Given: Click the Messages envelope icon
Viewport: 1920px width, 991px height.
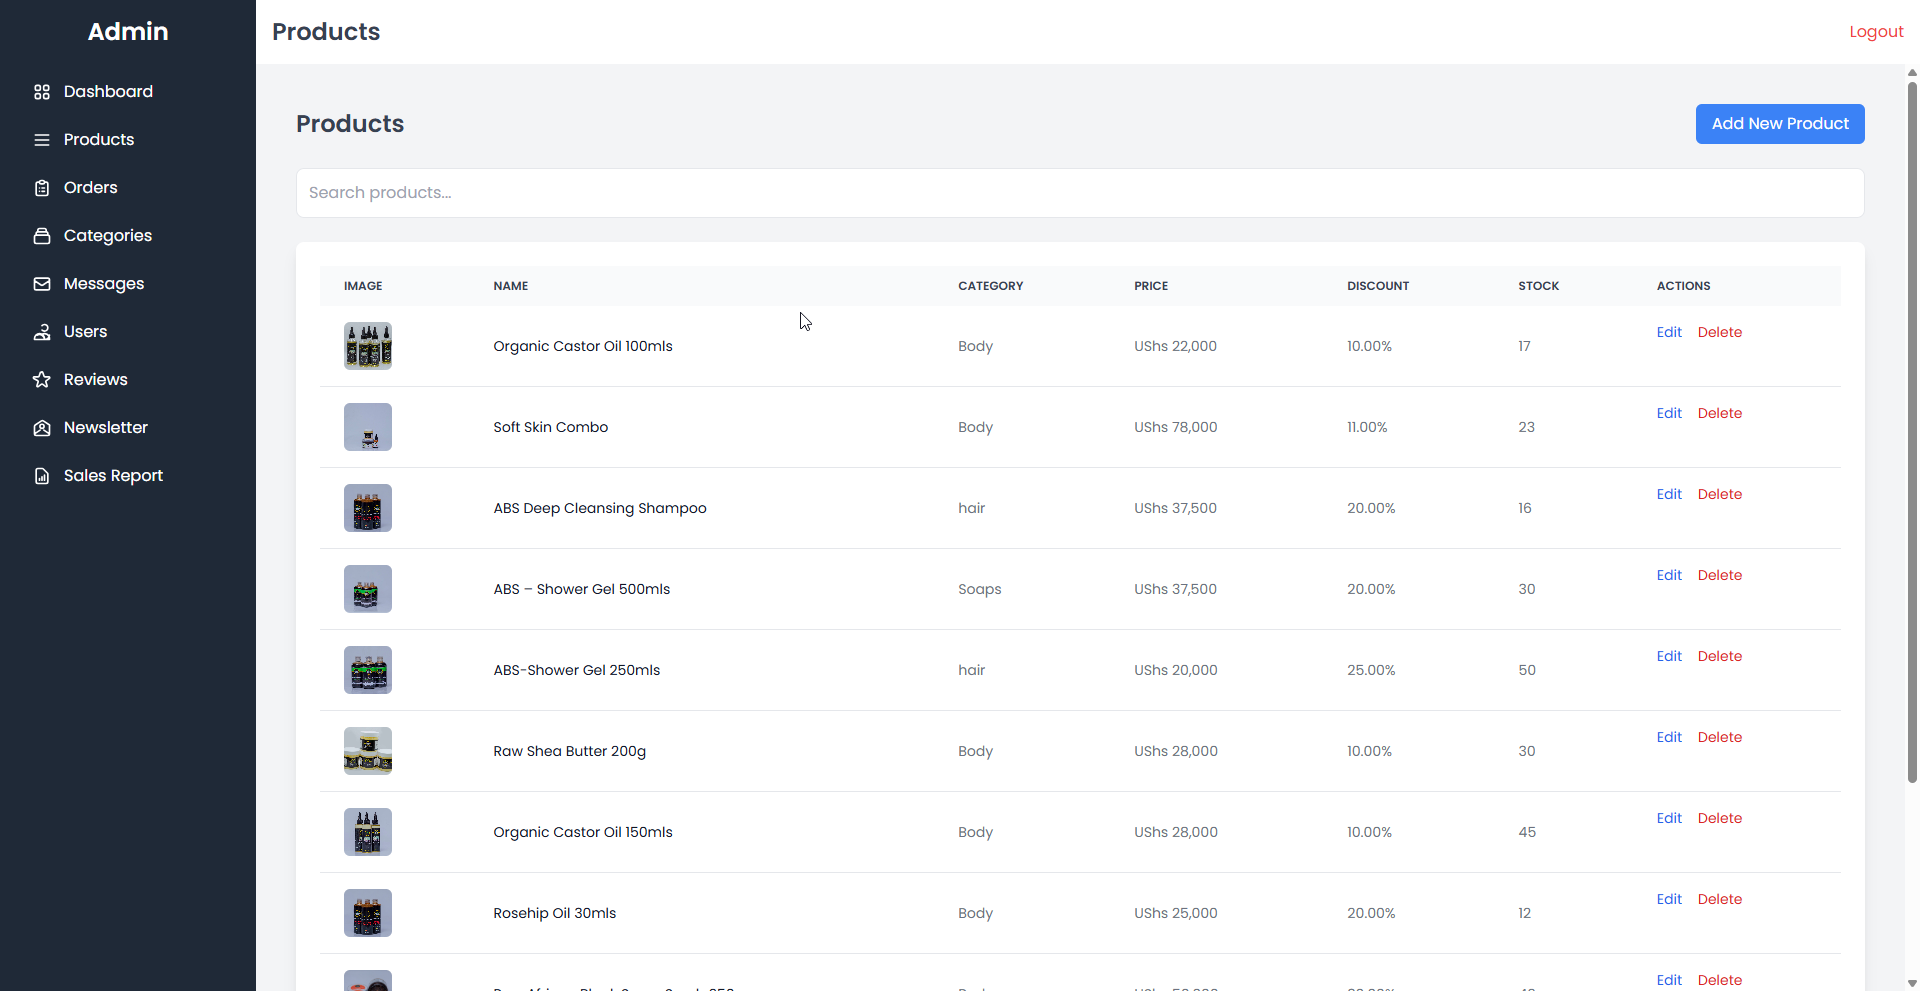Looking at the screenshot, I should coord(42,284).
